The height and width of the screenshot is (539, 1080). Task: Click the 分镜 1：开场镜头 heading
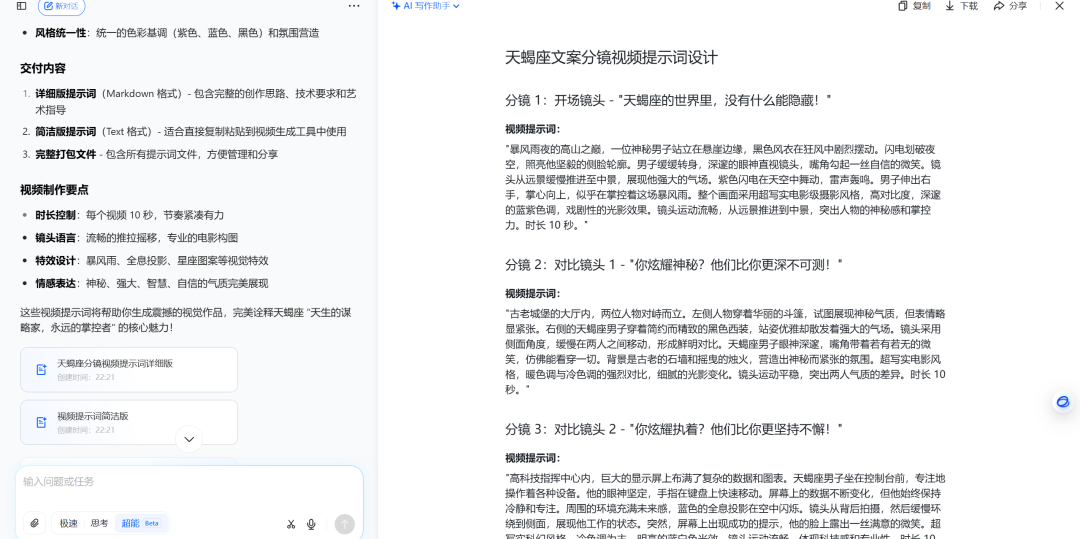668,101
